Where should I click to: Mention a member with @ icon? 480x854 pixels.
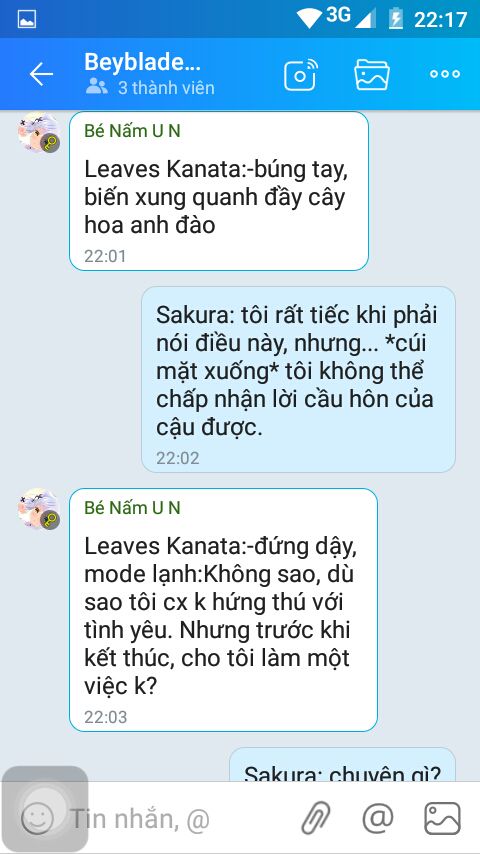click(x=378, y=818)
